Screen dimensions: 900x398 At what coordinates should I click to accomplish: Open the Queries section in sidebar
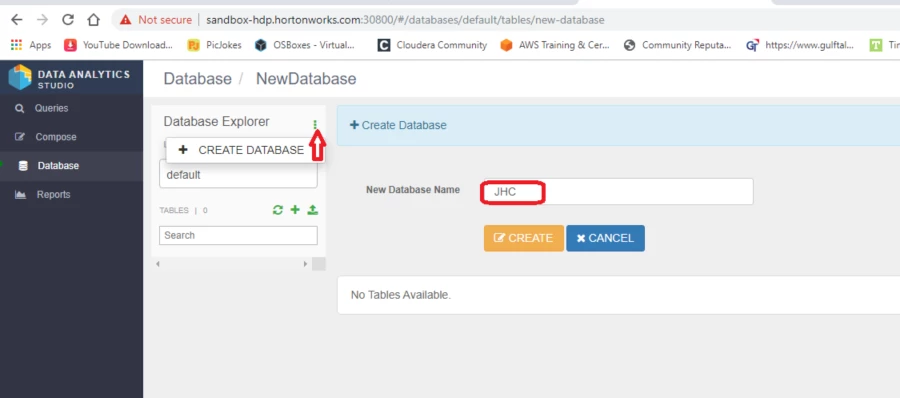point(51,109)
